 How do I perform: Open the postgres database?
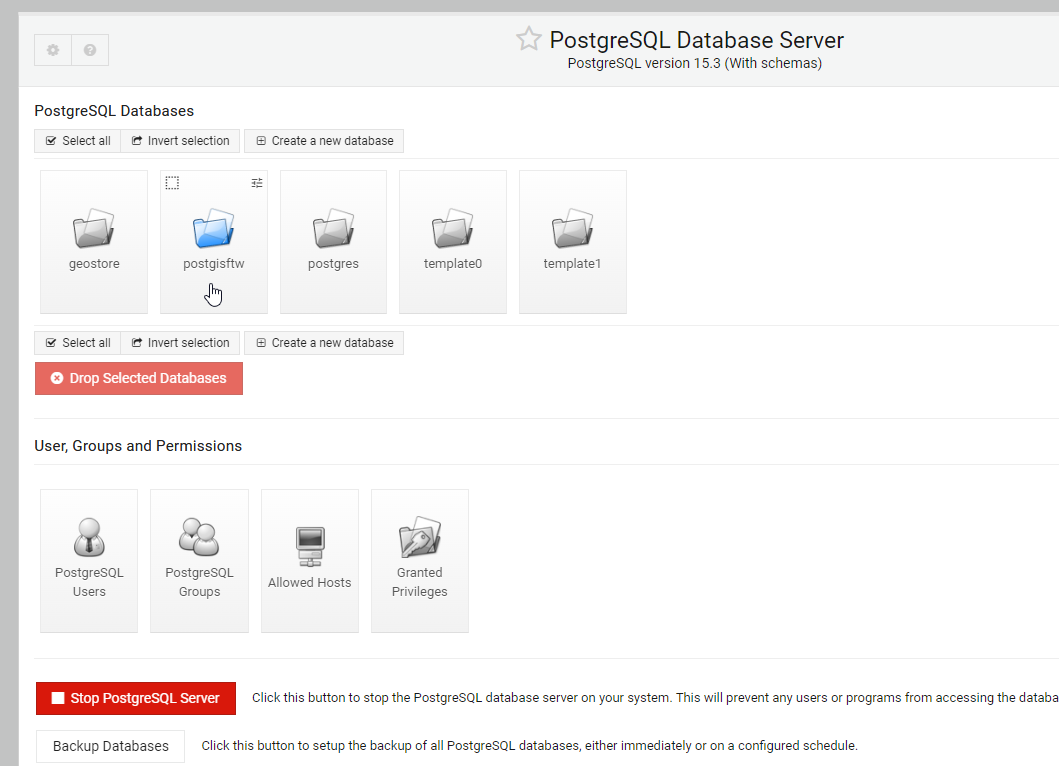coord(333,240)
